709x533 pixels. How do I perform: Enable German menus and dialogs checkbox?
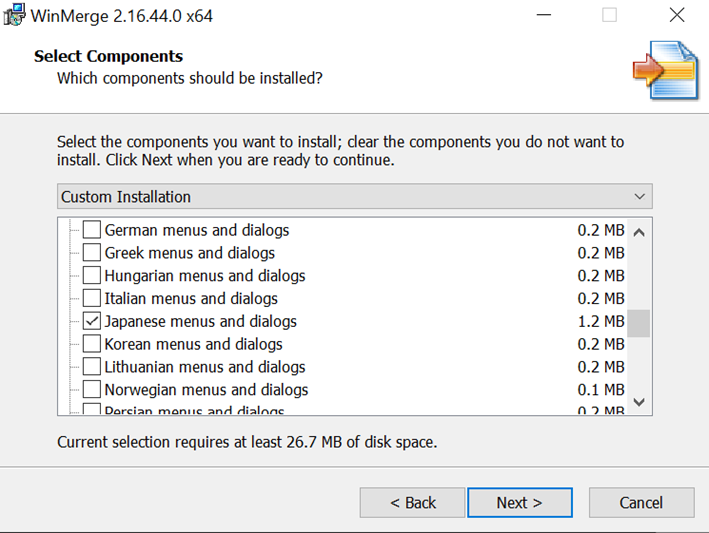coord(92,230)
